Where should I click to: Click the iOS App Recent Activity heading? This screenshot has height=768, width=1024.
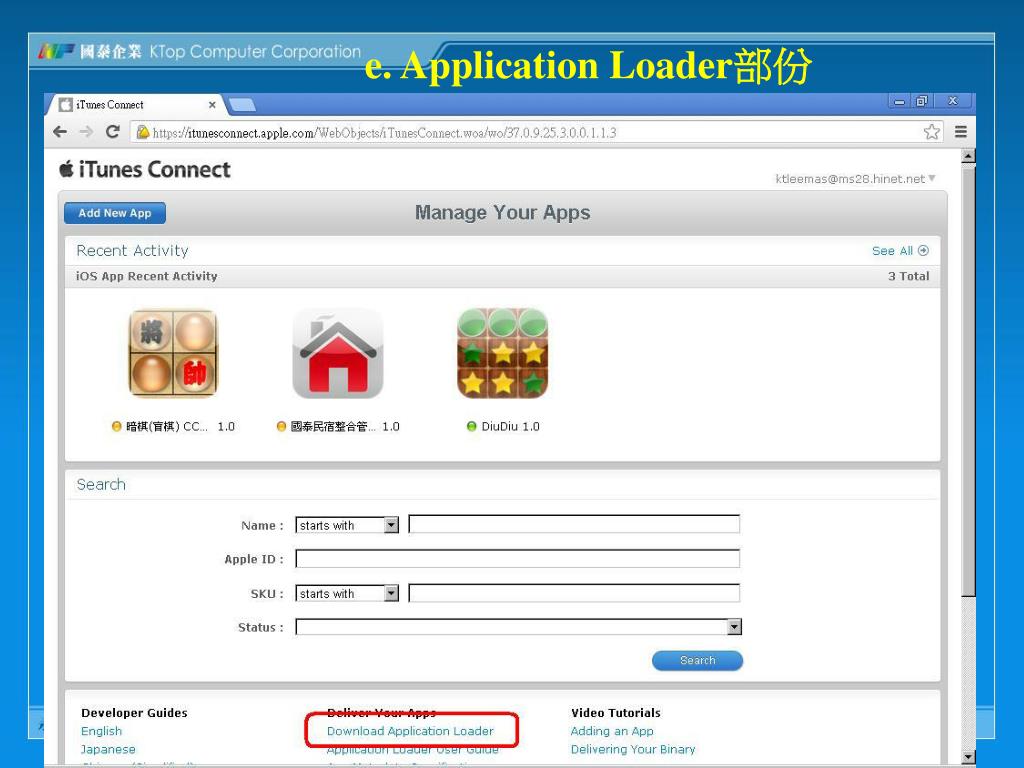[x=147, y=276]
